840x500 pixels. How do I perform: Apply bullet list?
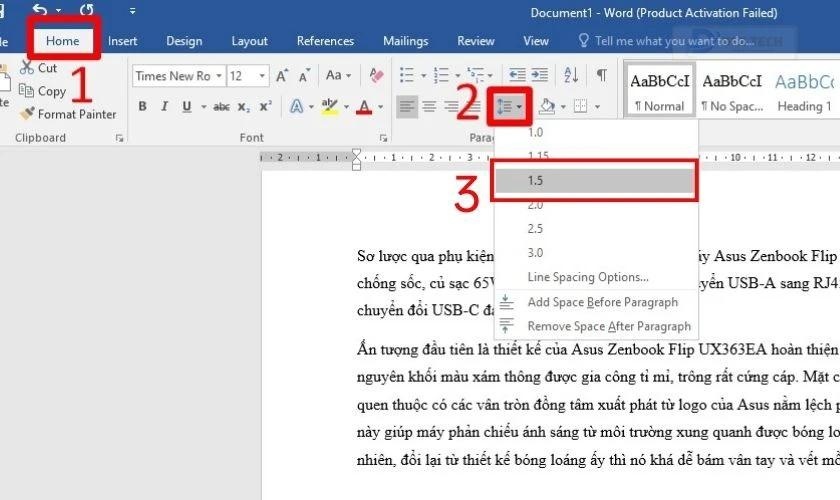click(x=407, y=76)
